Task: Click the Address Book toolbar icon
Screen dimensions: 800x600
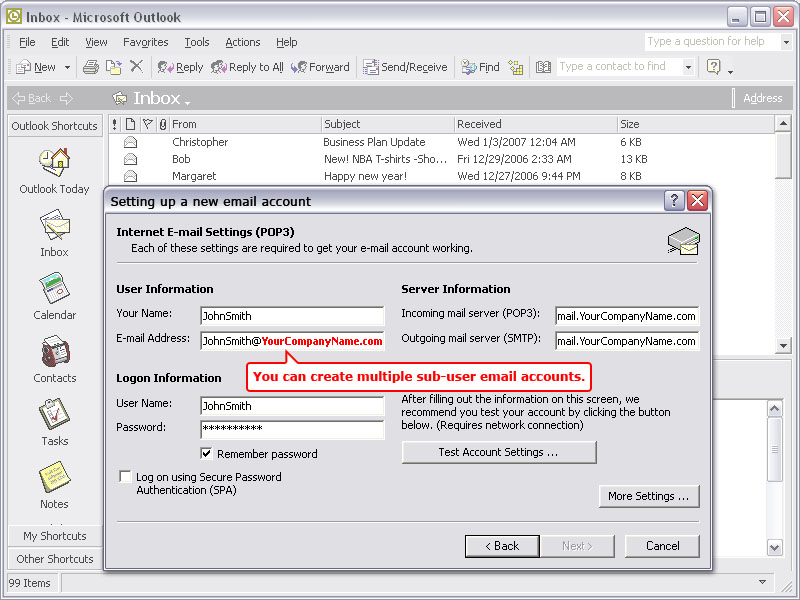Action: click(x=543, y=67)
